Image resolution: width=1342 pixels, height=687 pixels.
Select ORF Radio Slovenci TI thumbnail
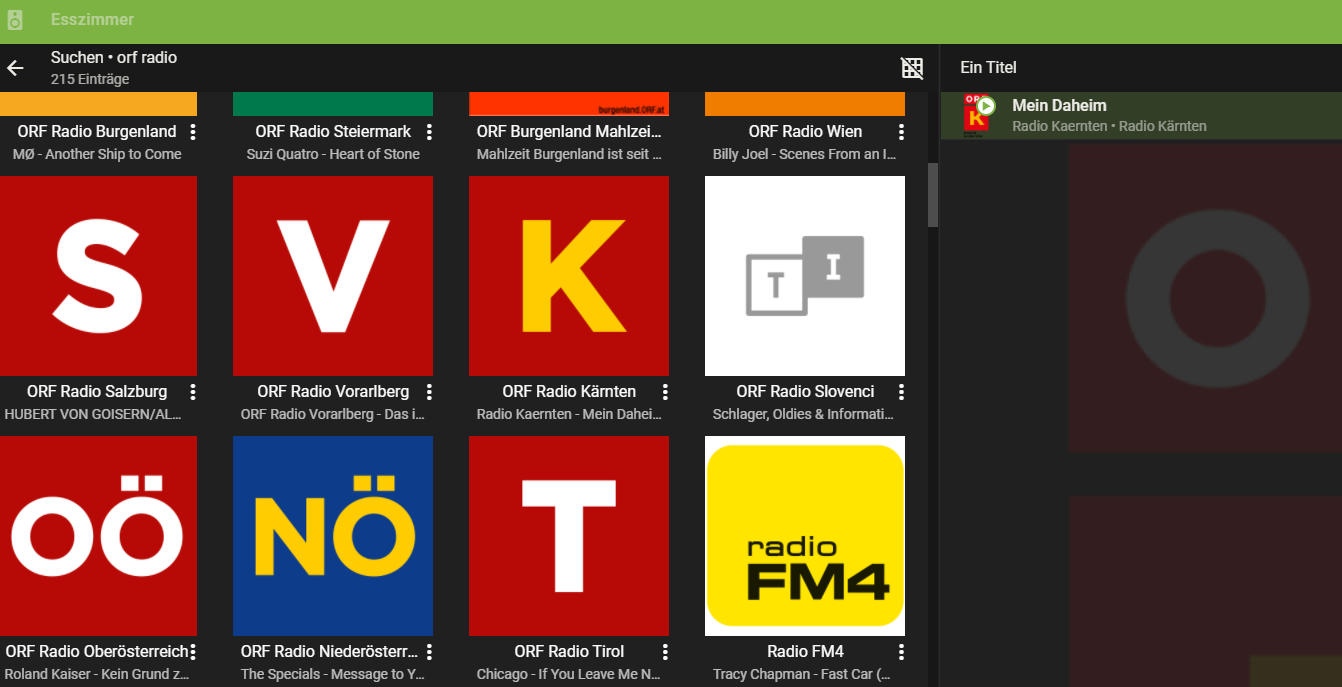(805, 276)
